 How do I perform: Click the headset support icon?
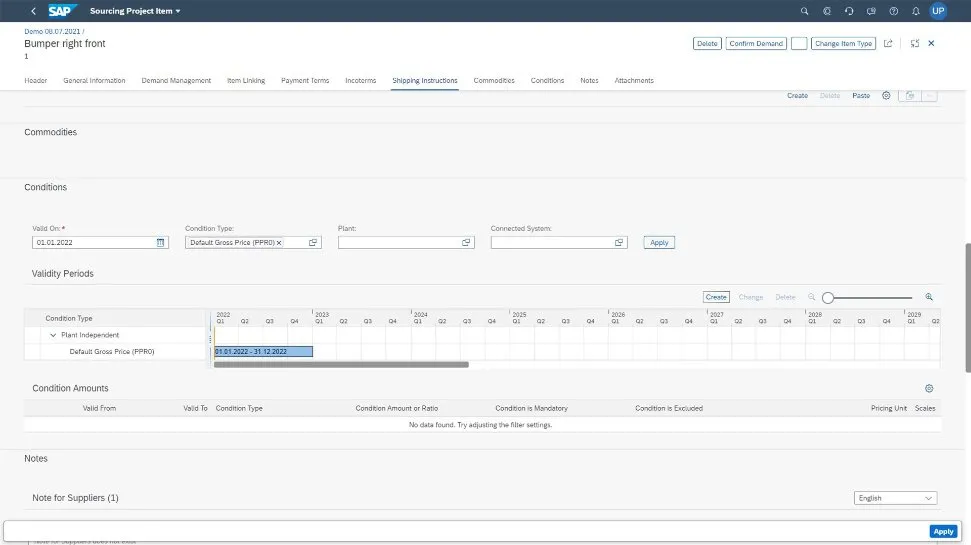pos(849,11)
